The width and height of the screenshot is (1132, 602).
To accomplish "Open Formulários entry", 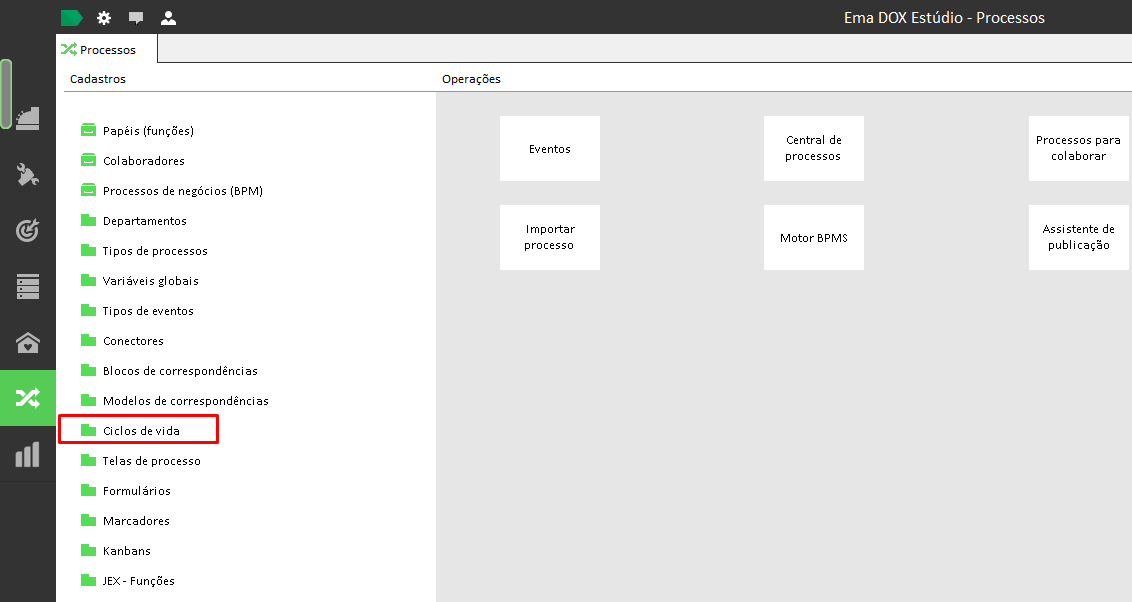I will (136, 491).
